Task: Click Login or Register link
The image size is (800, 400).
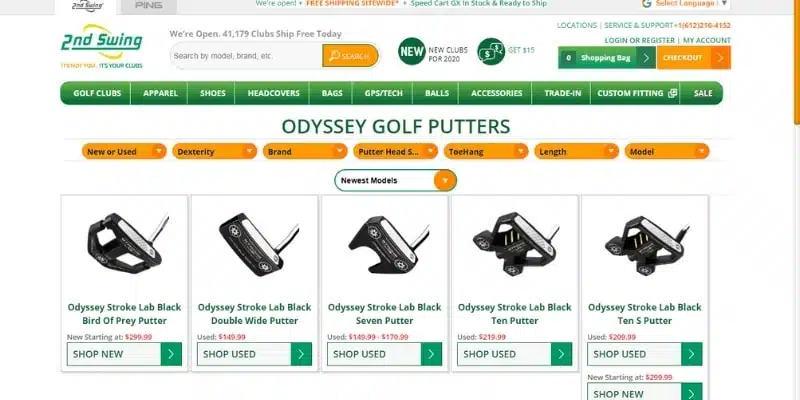Action: 639,40
